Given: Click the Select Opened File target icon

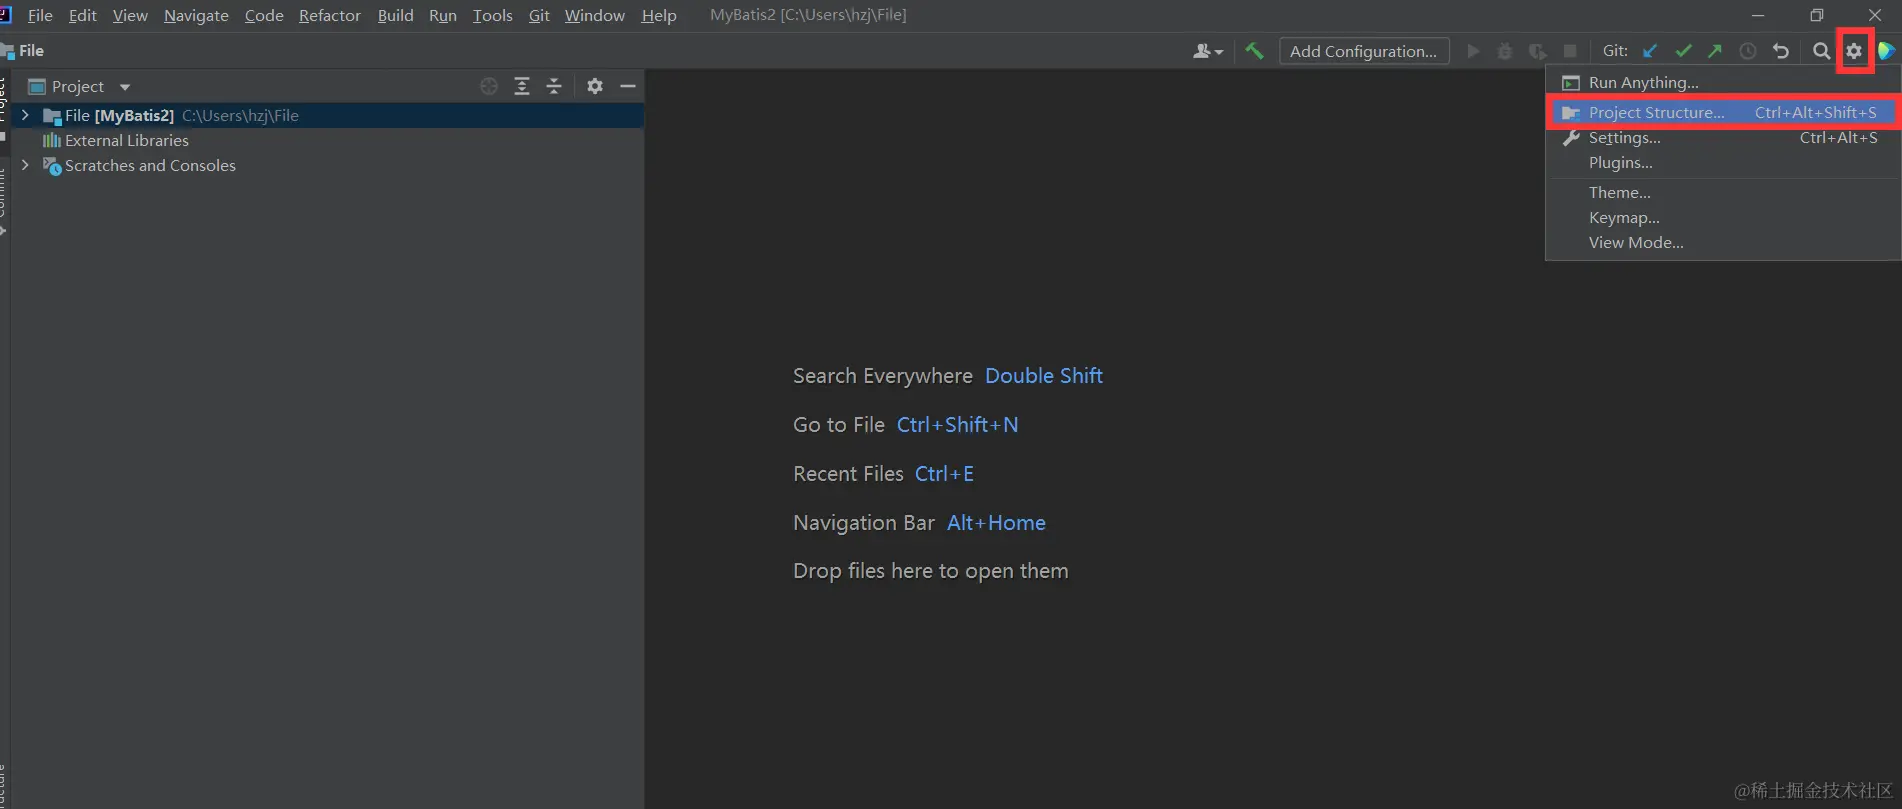Looking at the screenshot, I should pyautogui.click(x=489, y=86).
